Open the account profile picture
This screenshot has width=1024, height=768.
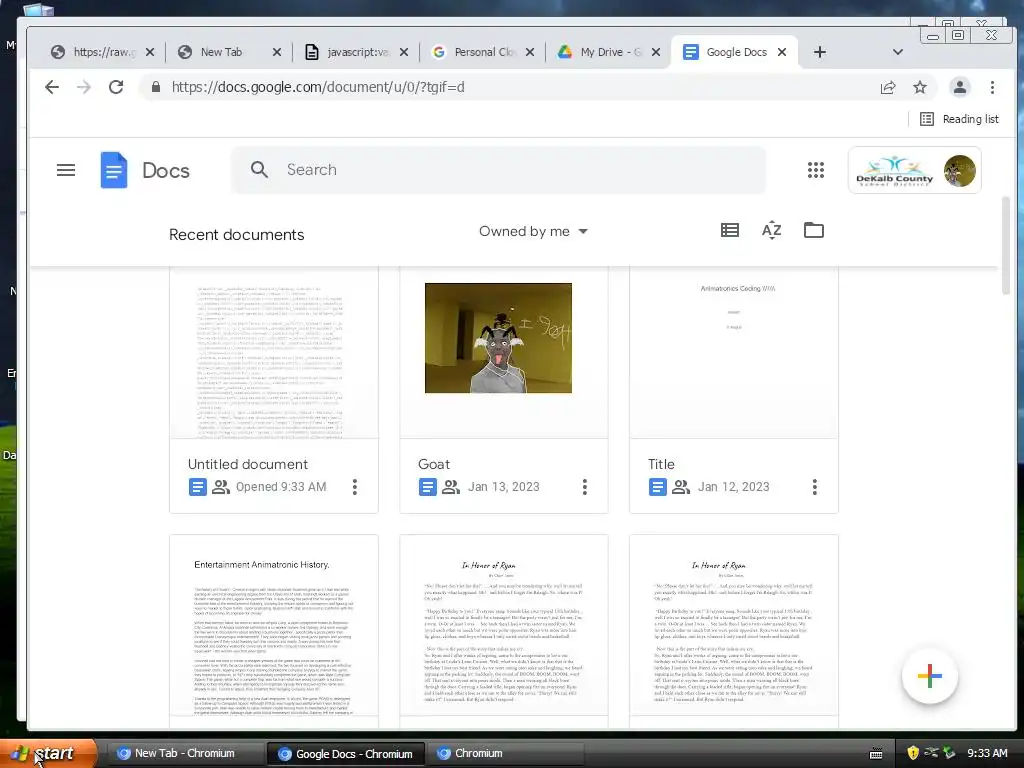click(x=959, y=171)
